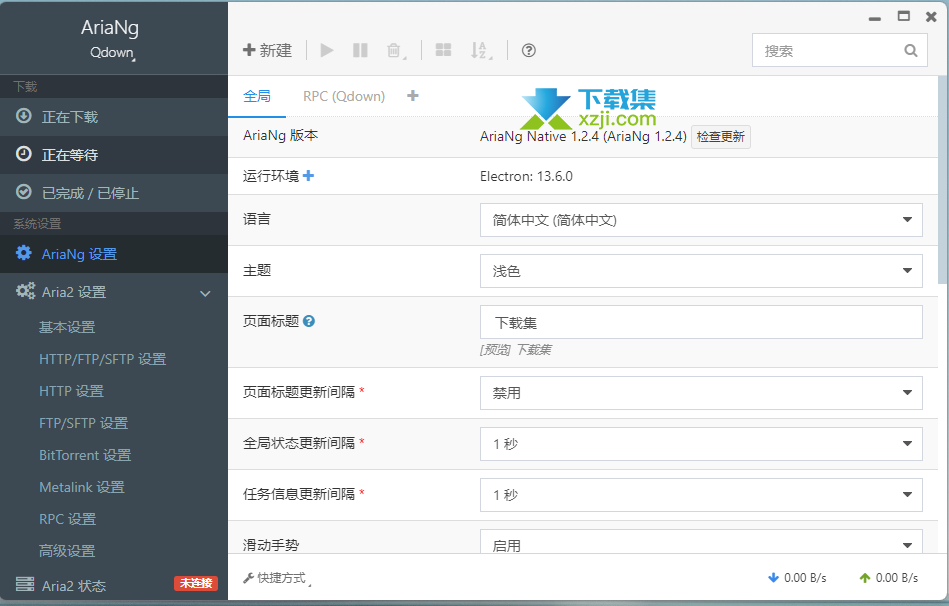Open HTTP/FTP/SFTP 设置

(x=102, y=359)
